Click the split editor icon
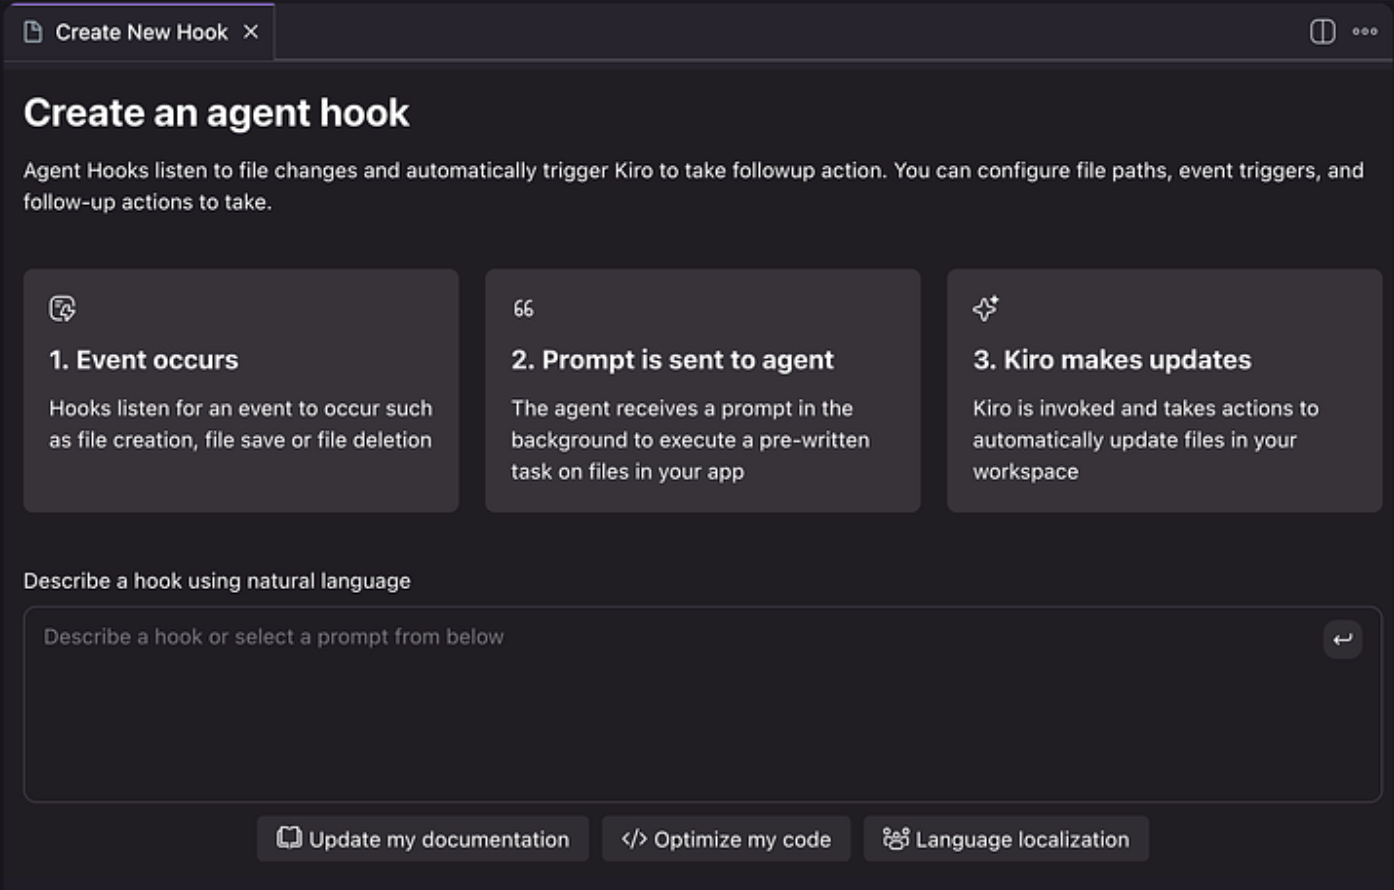 point(1322,32)
